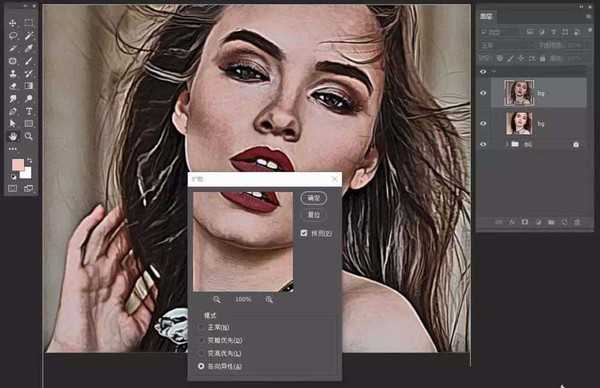Select the Lasso tool

13,36
